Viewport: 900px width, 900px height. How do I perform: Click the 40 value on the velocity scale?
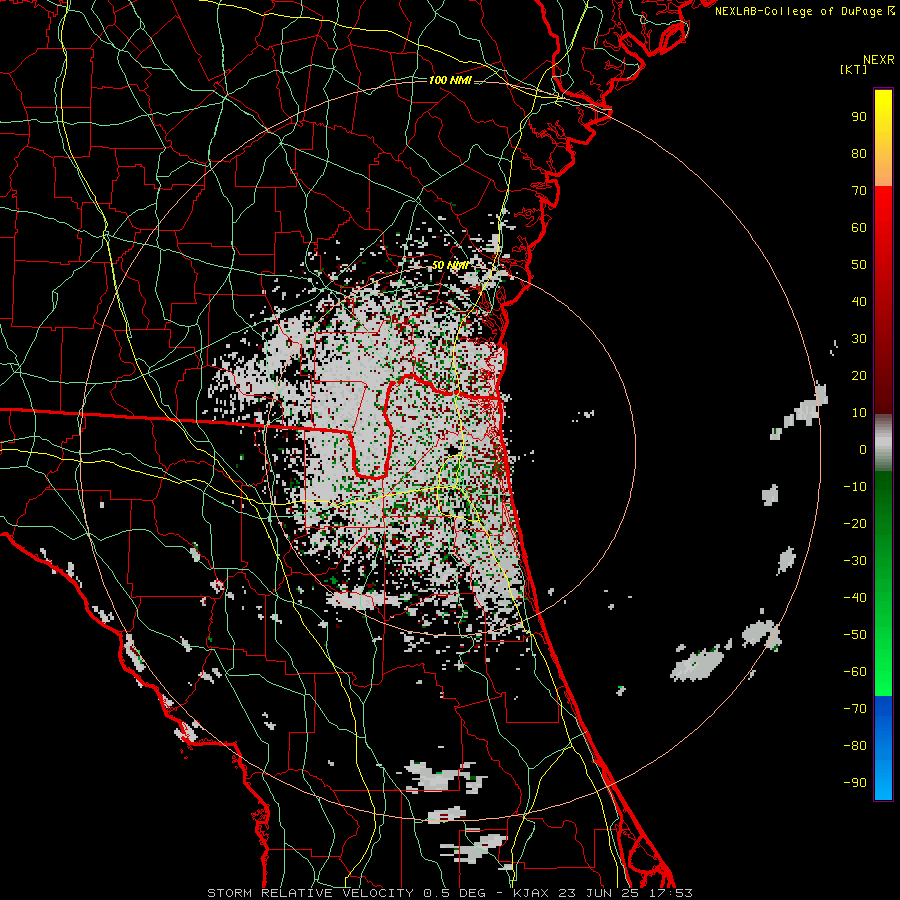click(859, 301)
